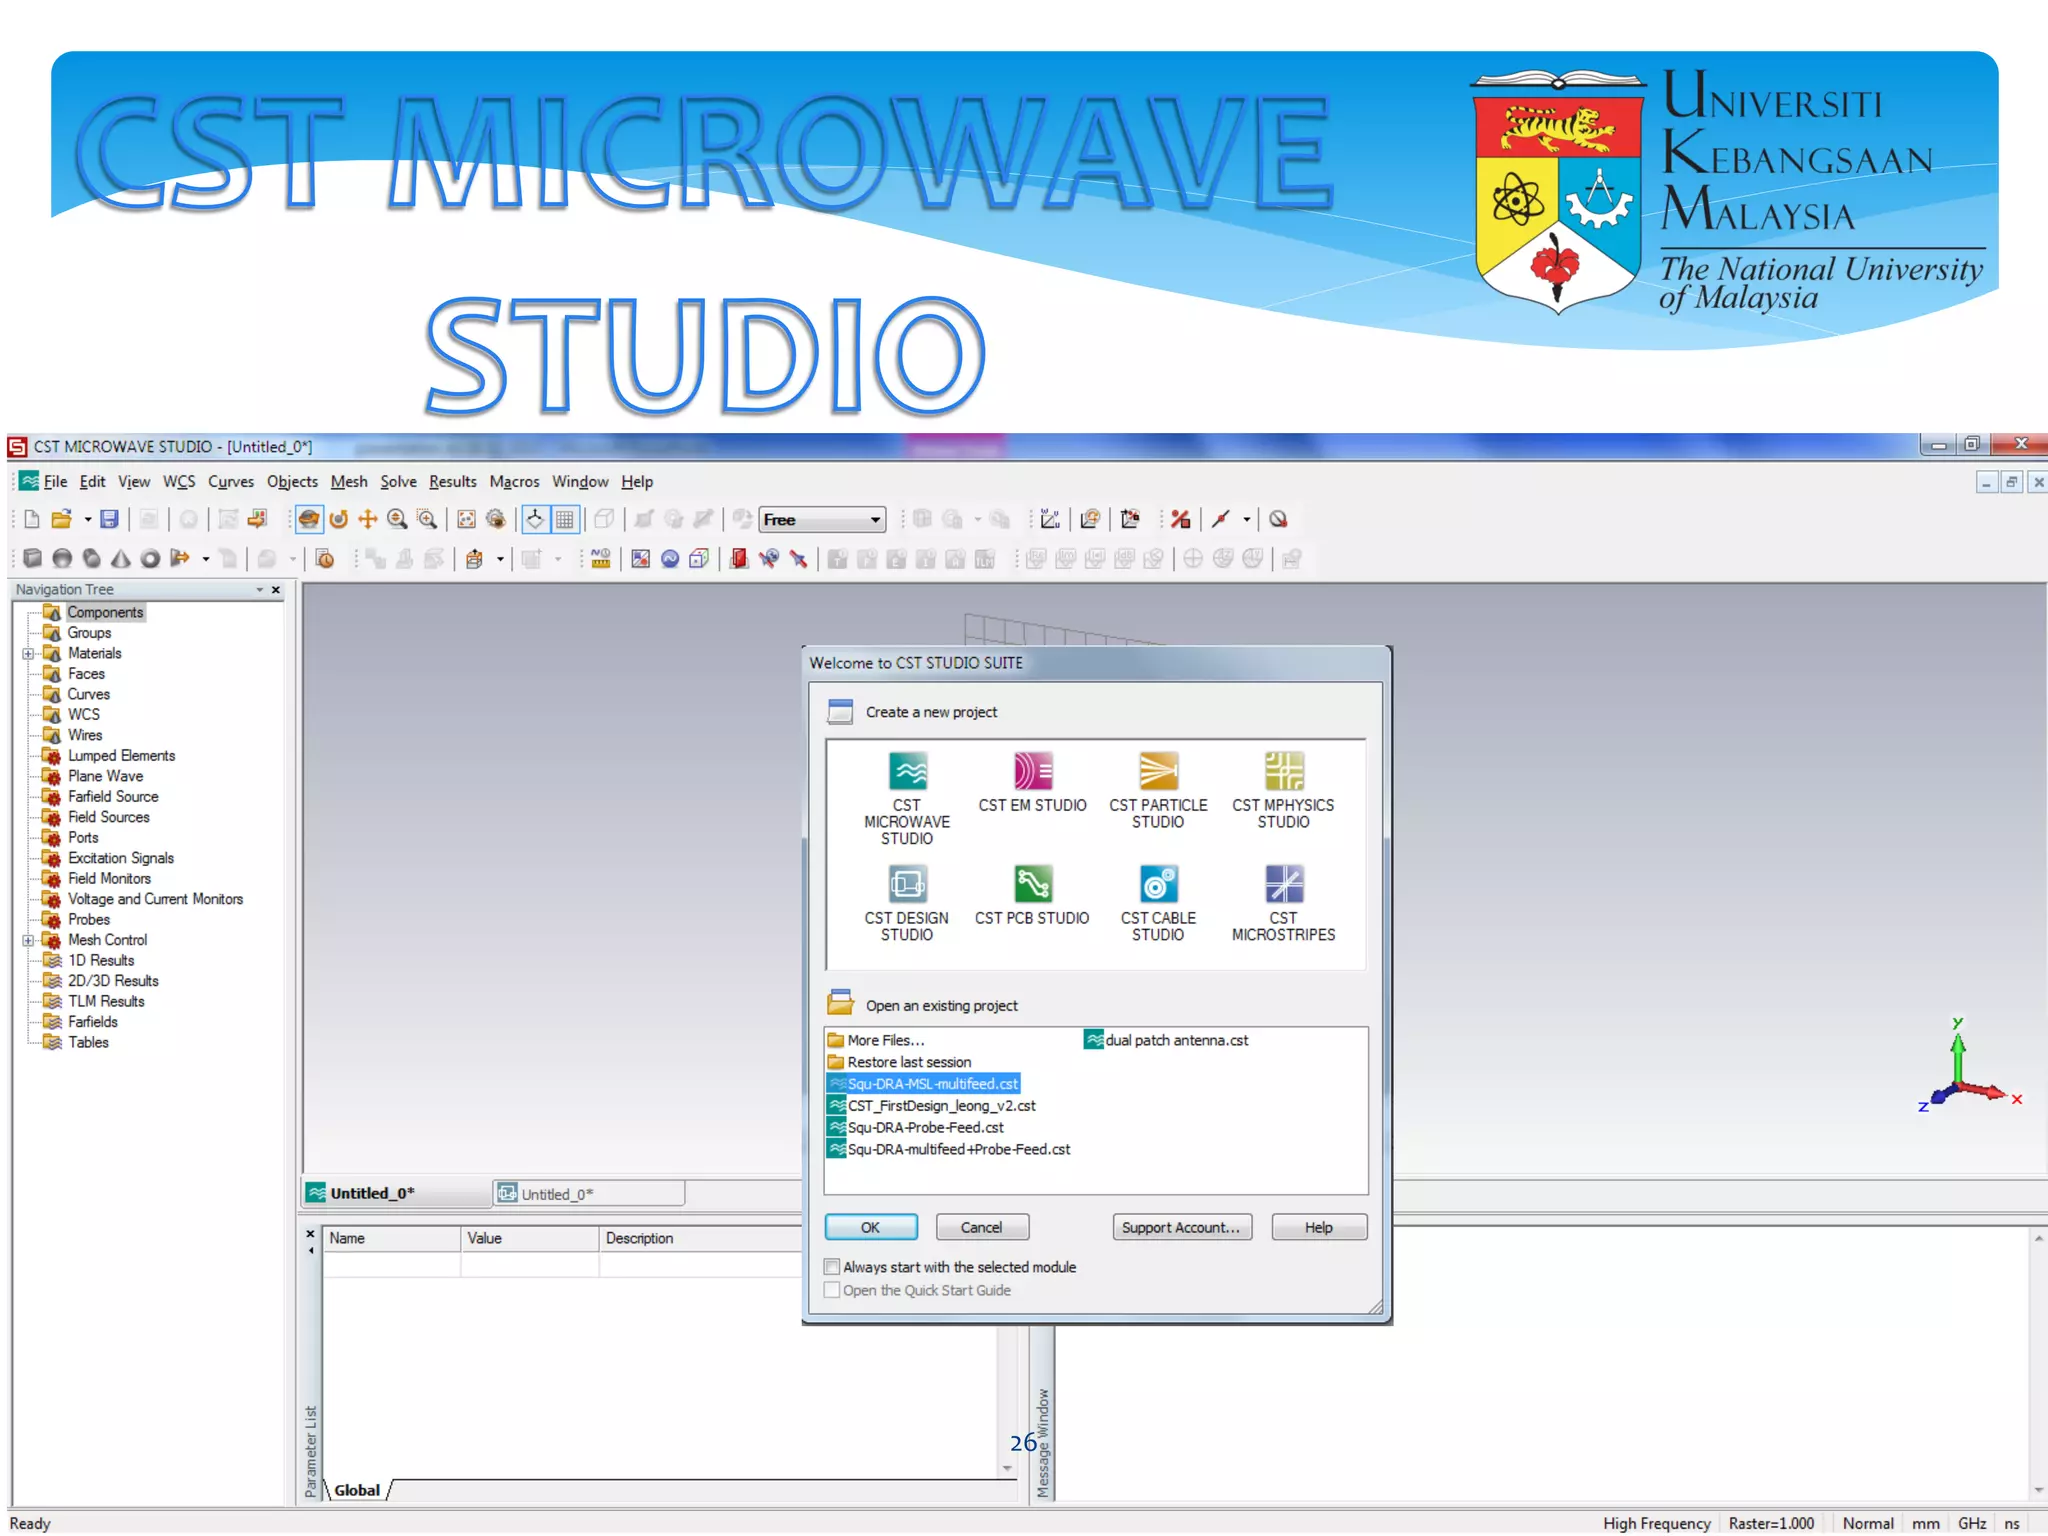Click the Save disk icon
This screenshot has height=1536, width=2048.
click(110, 519)
